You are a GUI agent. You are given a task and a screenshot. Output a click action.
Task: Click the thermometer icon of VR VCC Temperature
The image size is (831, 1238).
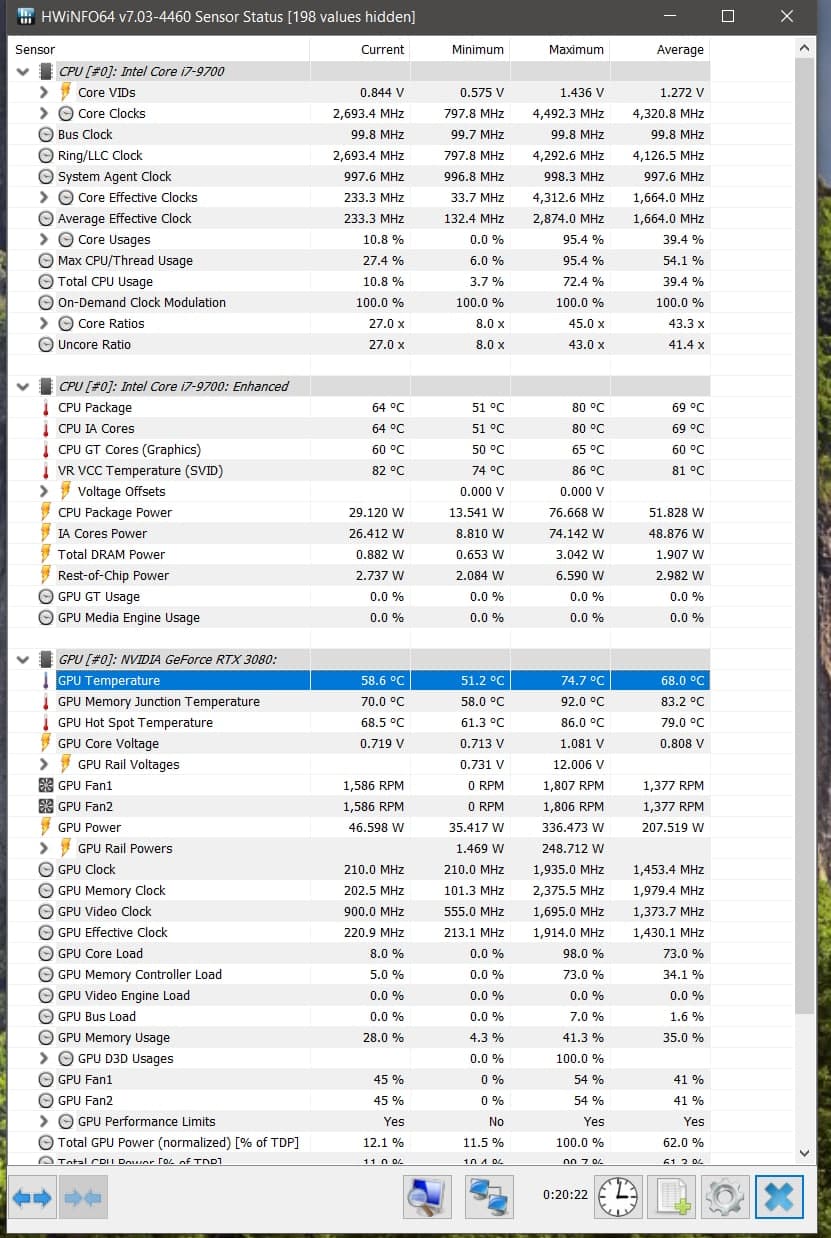[46, 470]
